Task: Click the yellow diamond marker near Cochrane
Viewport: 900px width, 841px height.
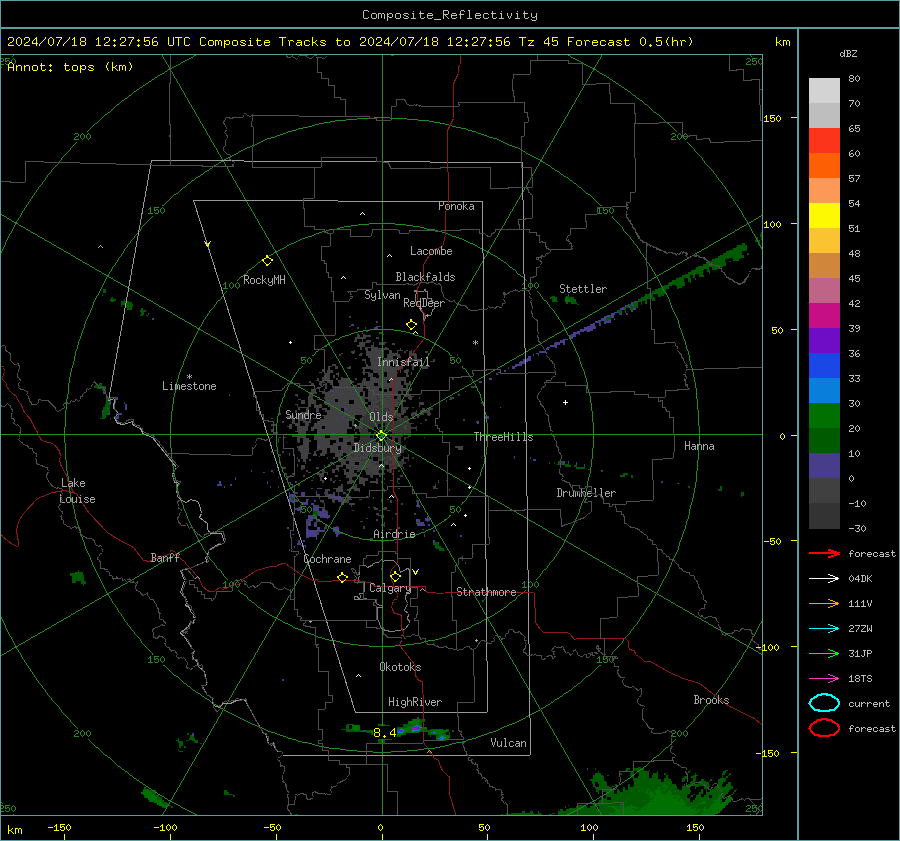Action: (342, 578)
